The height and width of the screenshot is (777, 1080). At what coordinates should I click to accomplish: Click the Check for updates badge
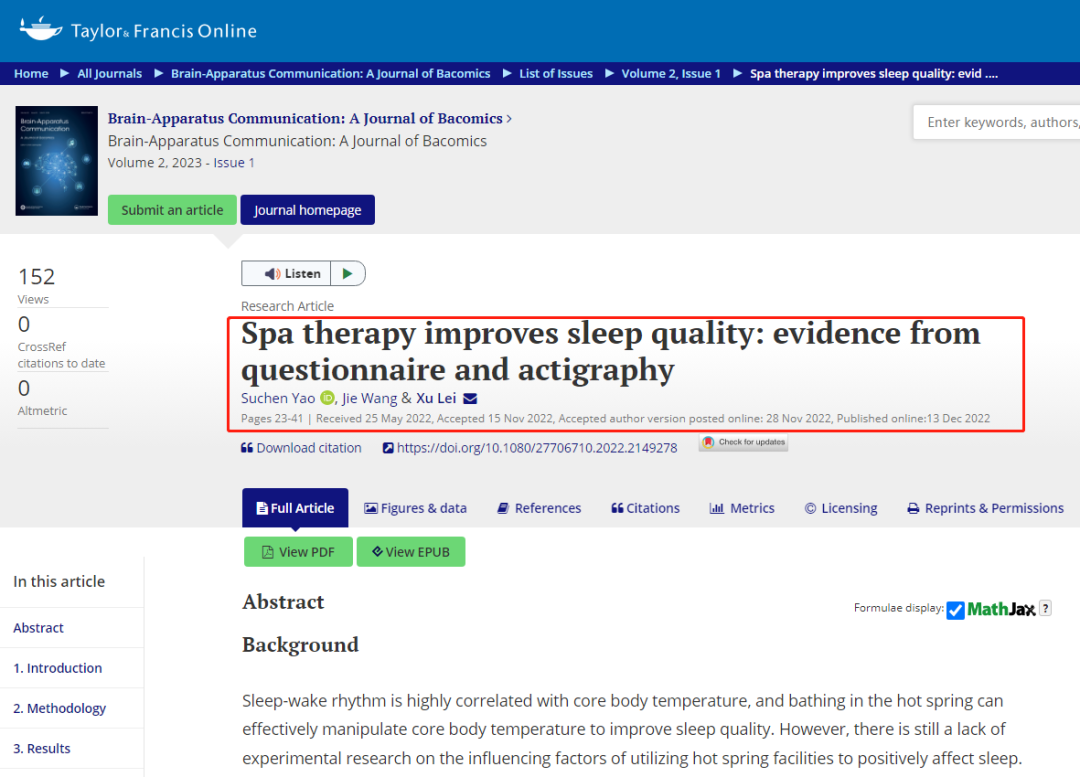click(x=743, y=442)
